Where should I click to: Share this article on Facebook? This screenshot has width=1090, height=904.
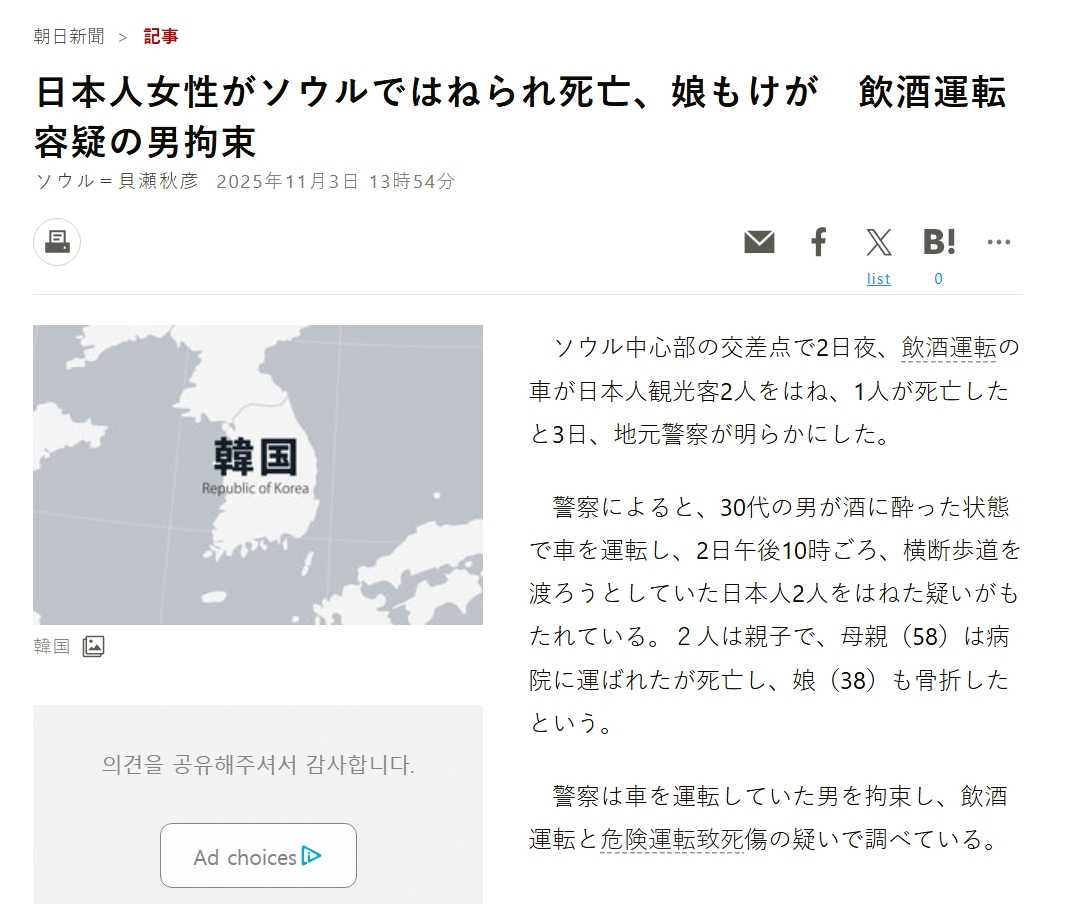pyautogui.click(x=818, y=242)
